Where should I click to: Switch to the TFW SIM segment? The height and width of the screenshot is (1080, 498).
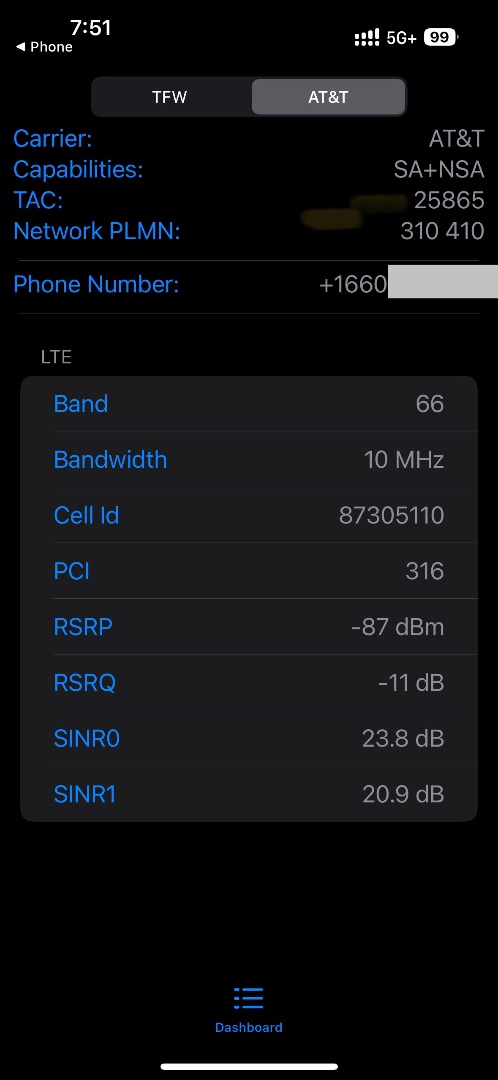pos(170,97)
